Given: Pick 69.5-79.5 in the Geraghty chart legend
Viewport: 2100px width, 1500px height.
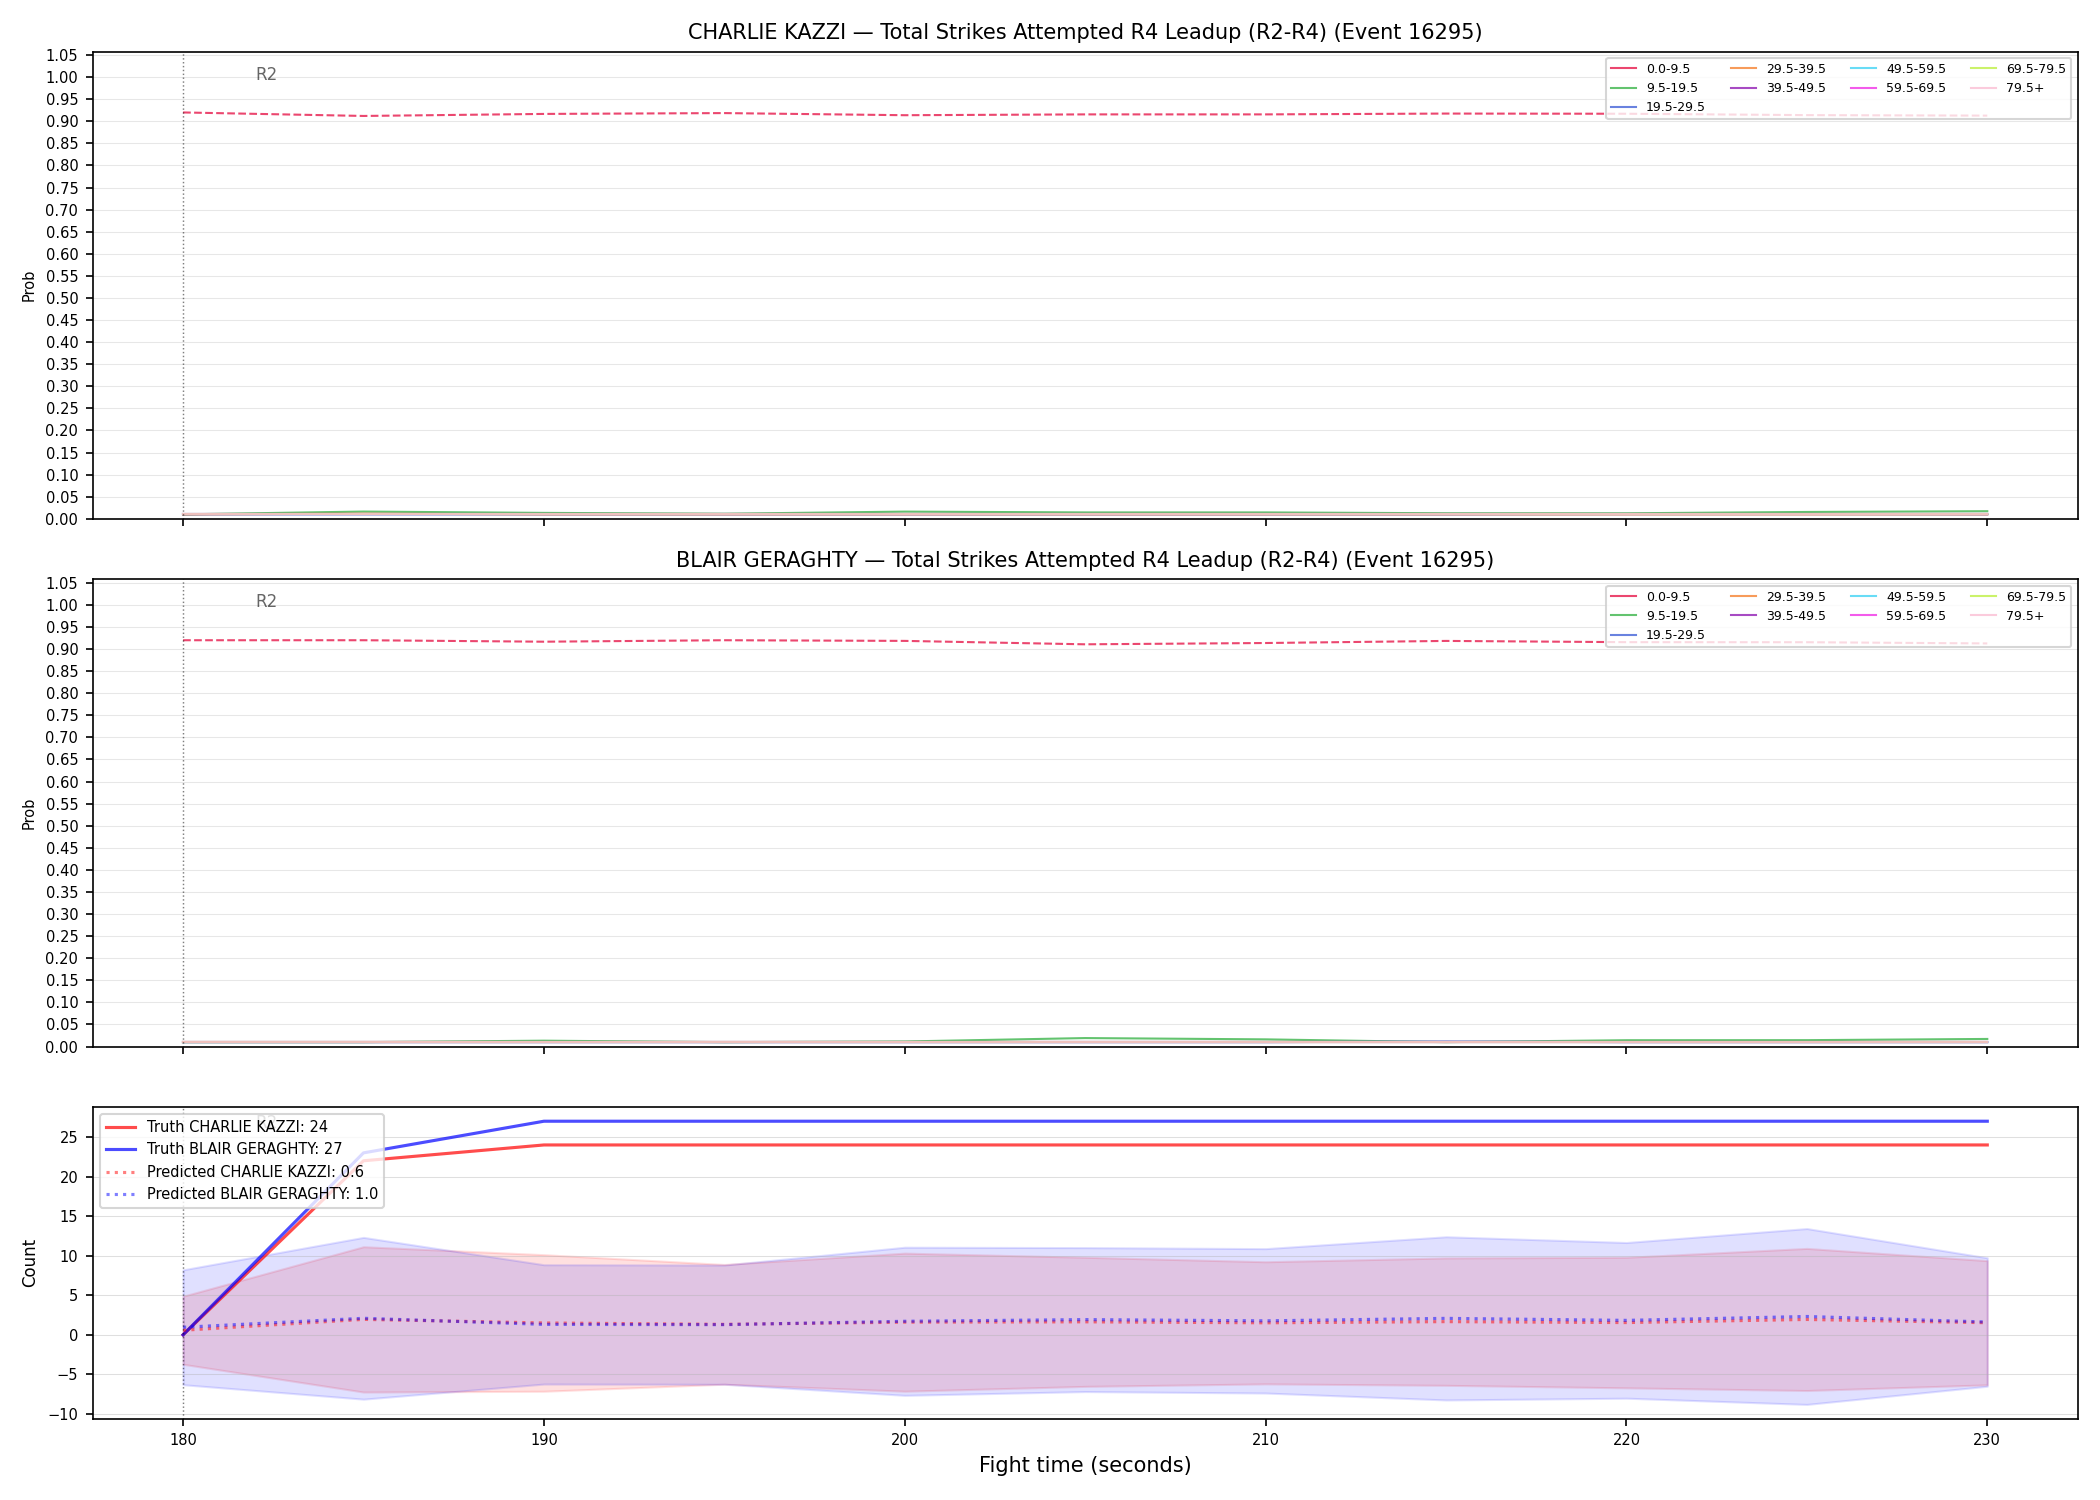Looking at the screenshot, I should (x=2036, y=597).
